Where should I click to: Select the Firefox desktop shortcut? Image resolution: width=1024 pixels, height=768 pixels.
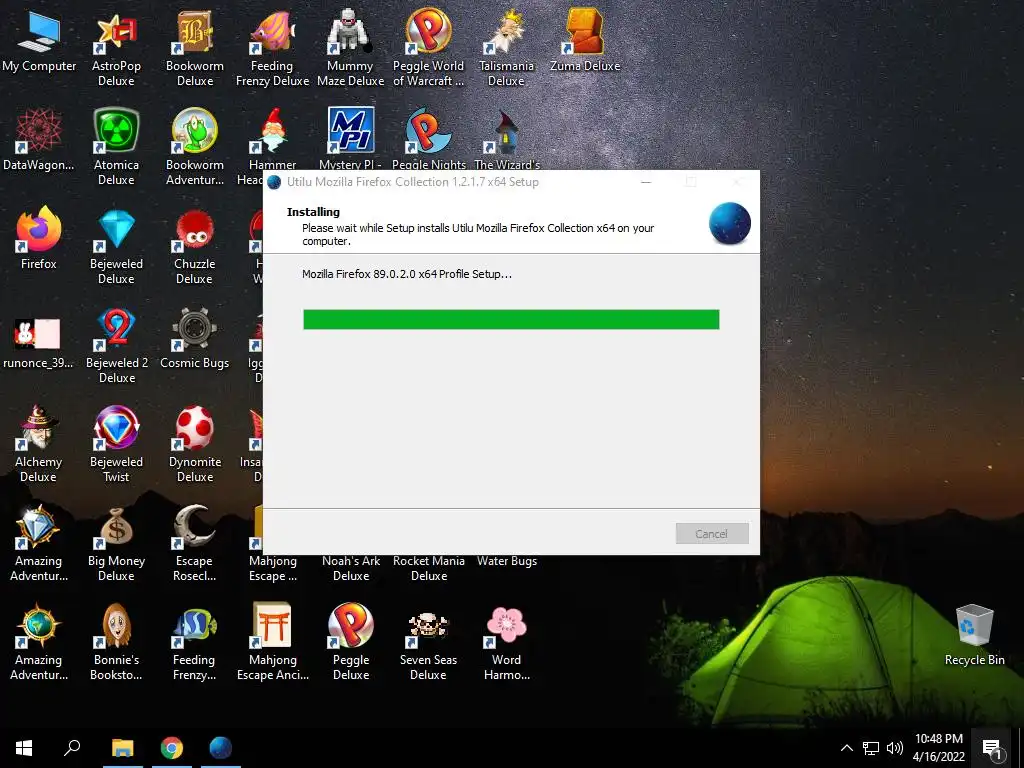[x=39, y=239]
